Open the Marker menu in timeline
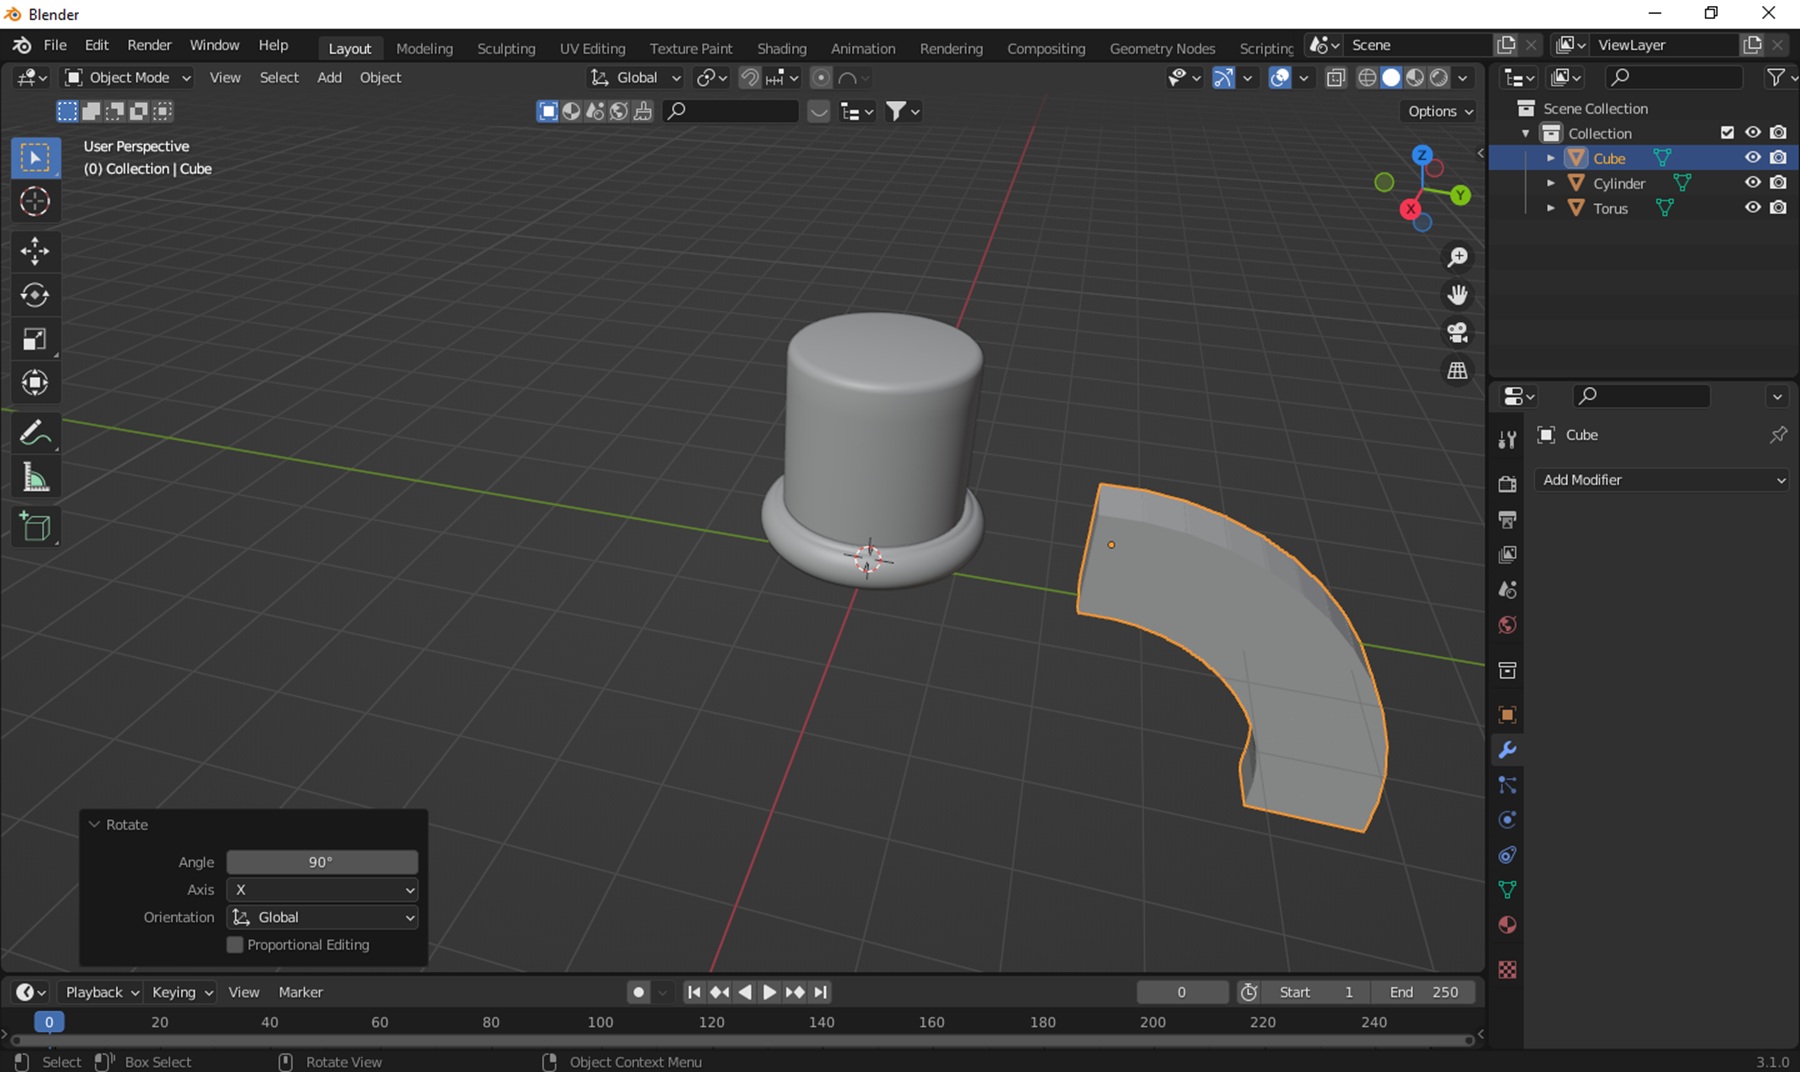The height and width of the screenshot is (1072, 1800). pyautogui.click(x=300, y=992)
